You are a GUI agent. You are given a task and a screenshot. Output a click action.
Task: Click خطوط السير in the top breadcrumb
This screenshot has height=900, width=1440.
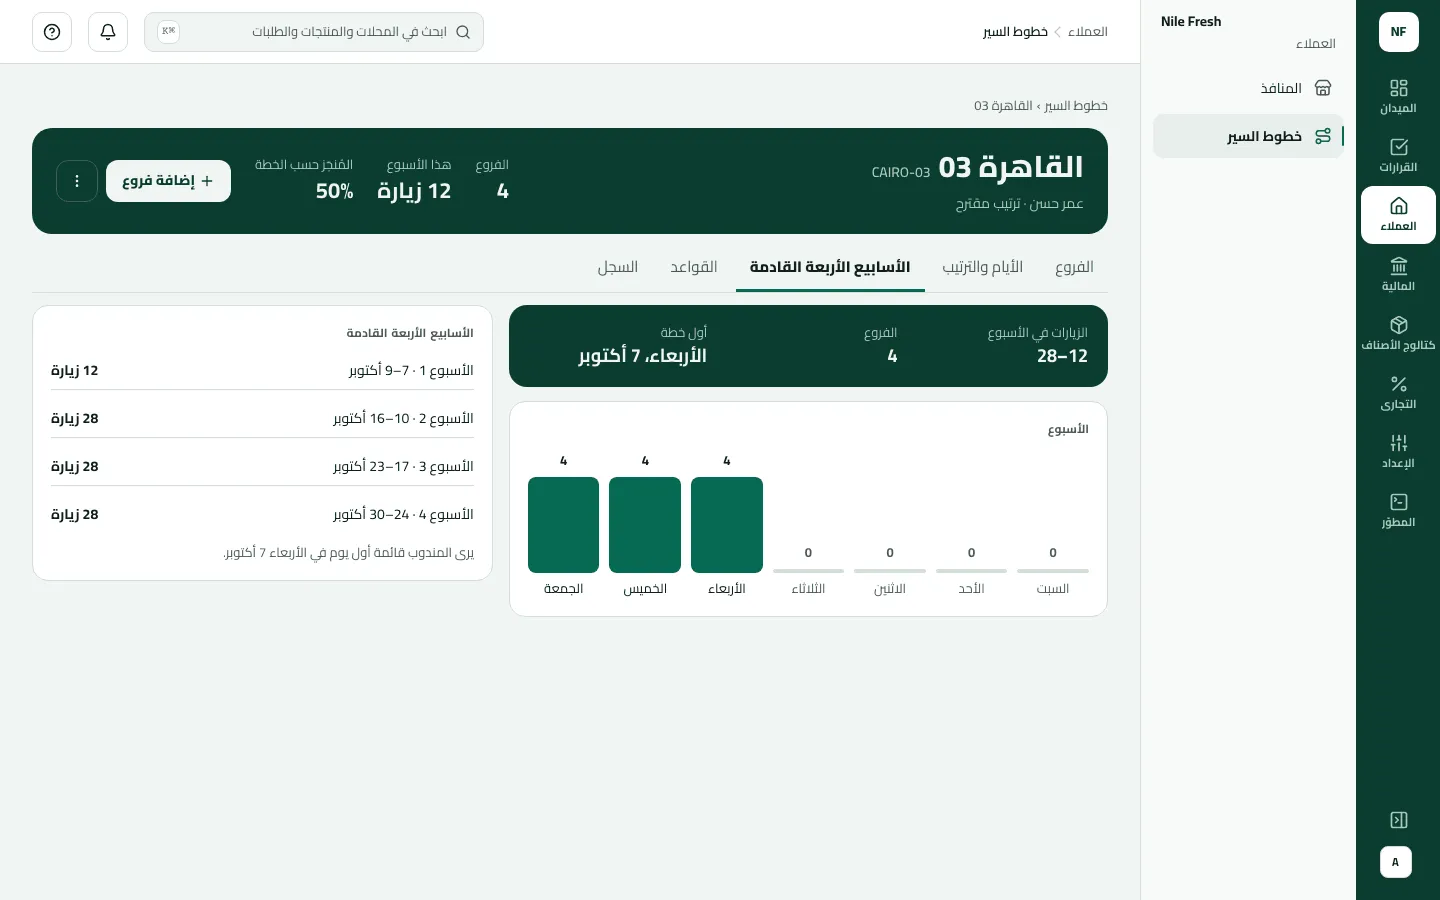point(1015,32)
